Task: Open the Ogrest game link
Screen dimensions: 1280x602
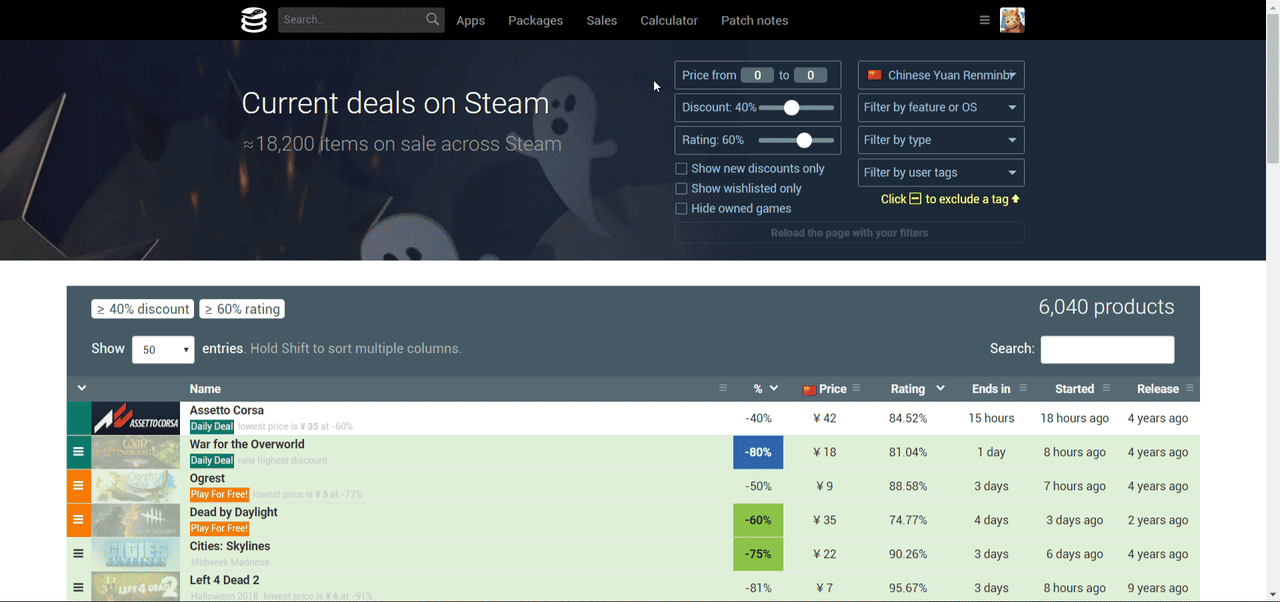Action: (x=207, y=478)
